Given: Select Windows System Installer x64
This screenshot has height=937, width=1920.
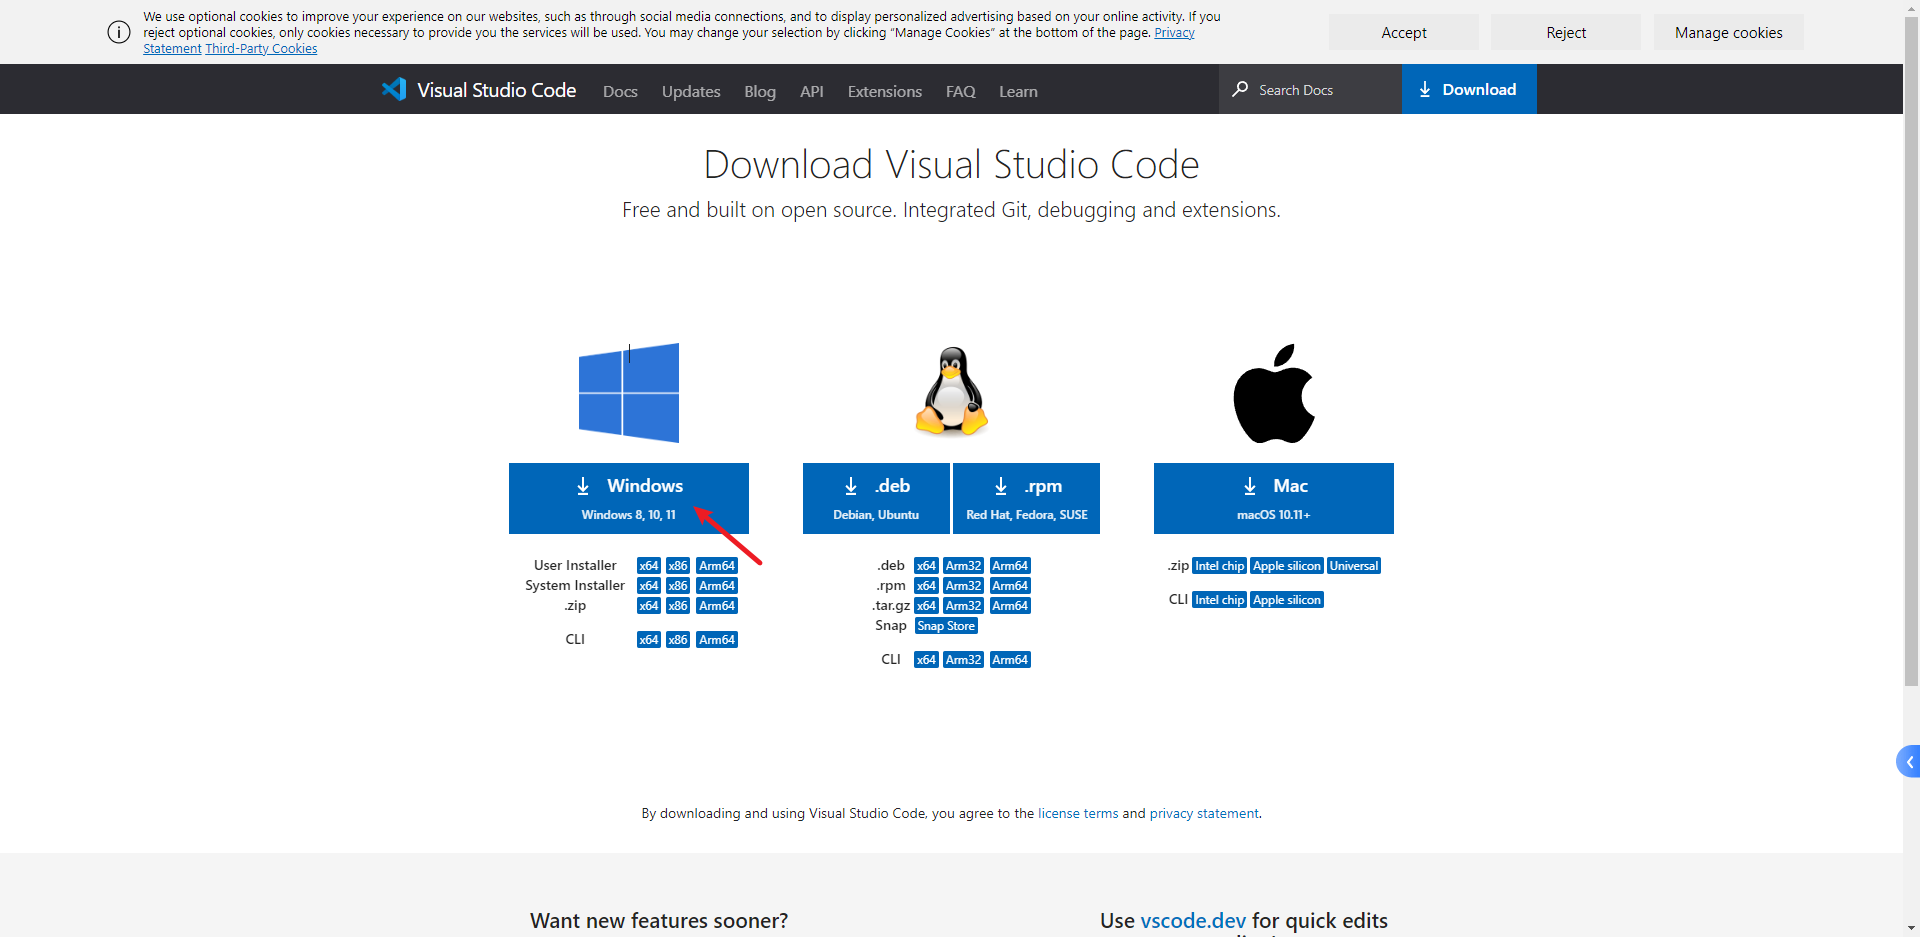Looking at the screenshot, I should click(649, 586).
